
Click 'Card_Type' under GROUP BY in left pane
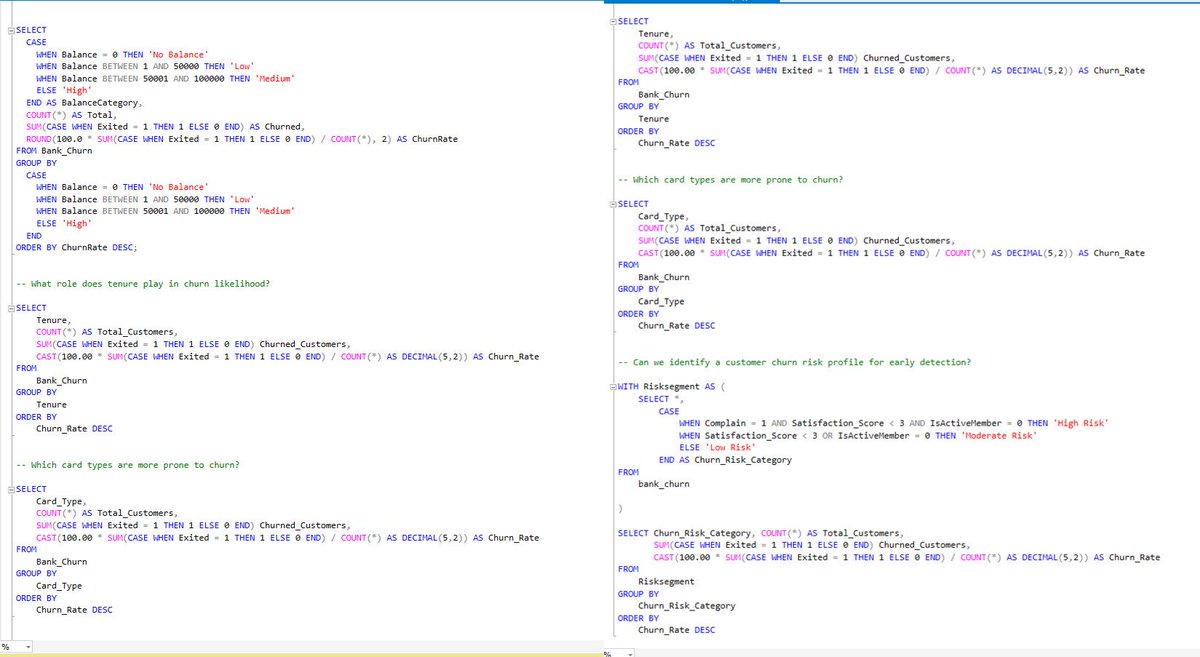click(x=59, y=586)
